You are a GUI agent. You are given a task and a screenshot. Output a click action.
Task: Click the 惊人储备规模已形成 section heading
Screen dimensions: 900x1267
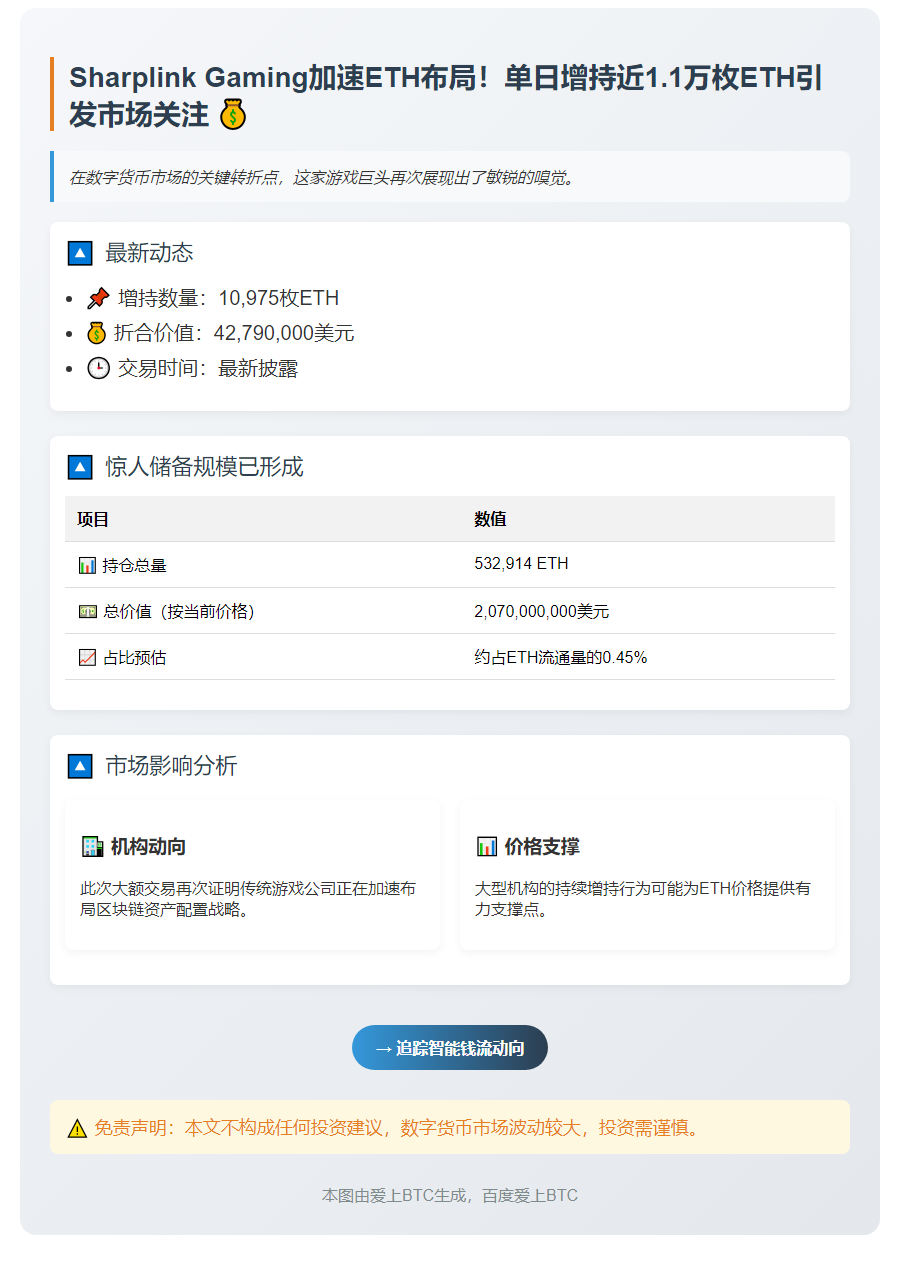point(204,467)
